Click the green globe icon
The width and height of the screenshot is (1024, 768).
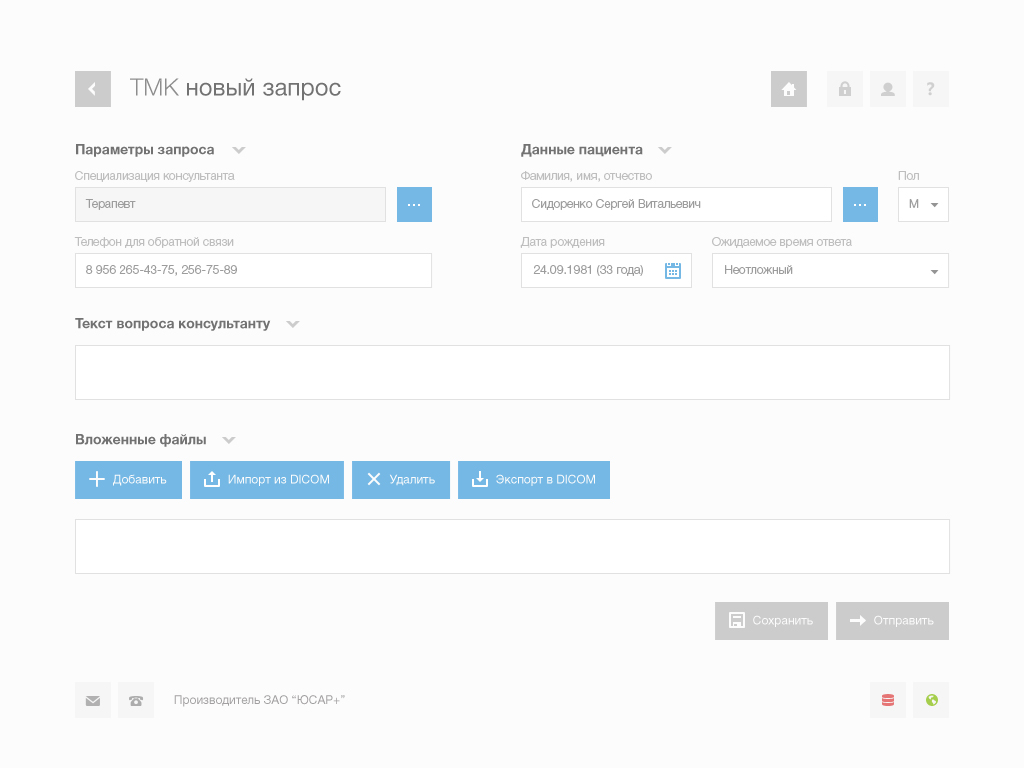931,700
